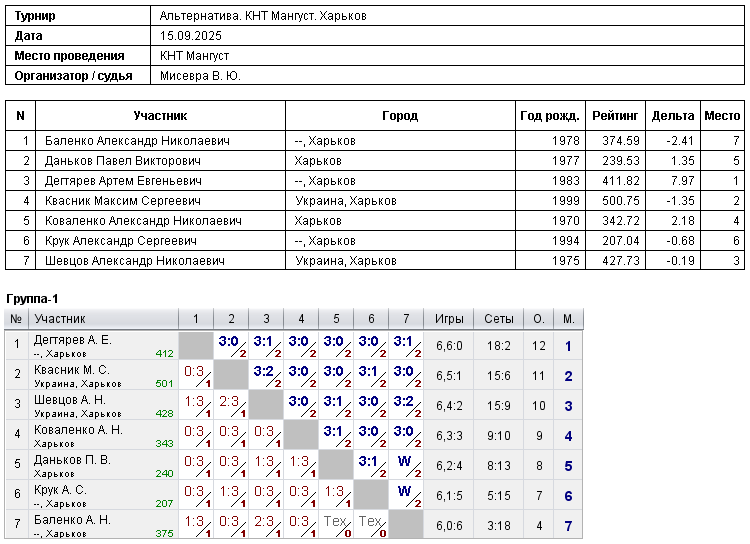Screen dimensions: 750x544
Task: Click the Участник header in participants table
Action: click(x=160, y=116)
